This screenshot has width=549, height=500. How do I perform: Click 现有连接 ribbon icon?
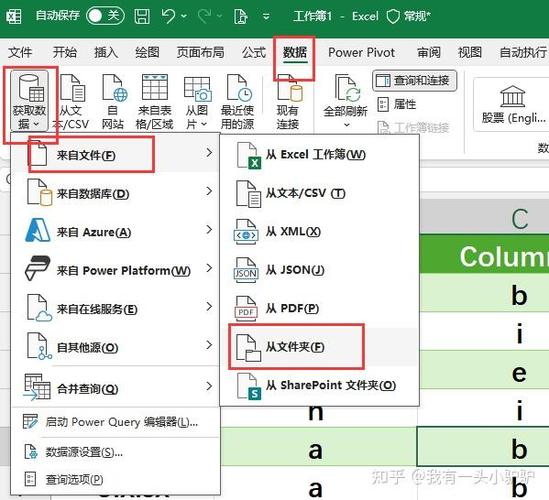(x=288, y=102)
